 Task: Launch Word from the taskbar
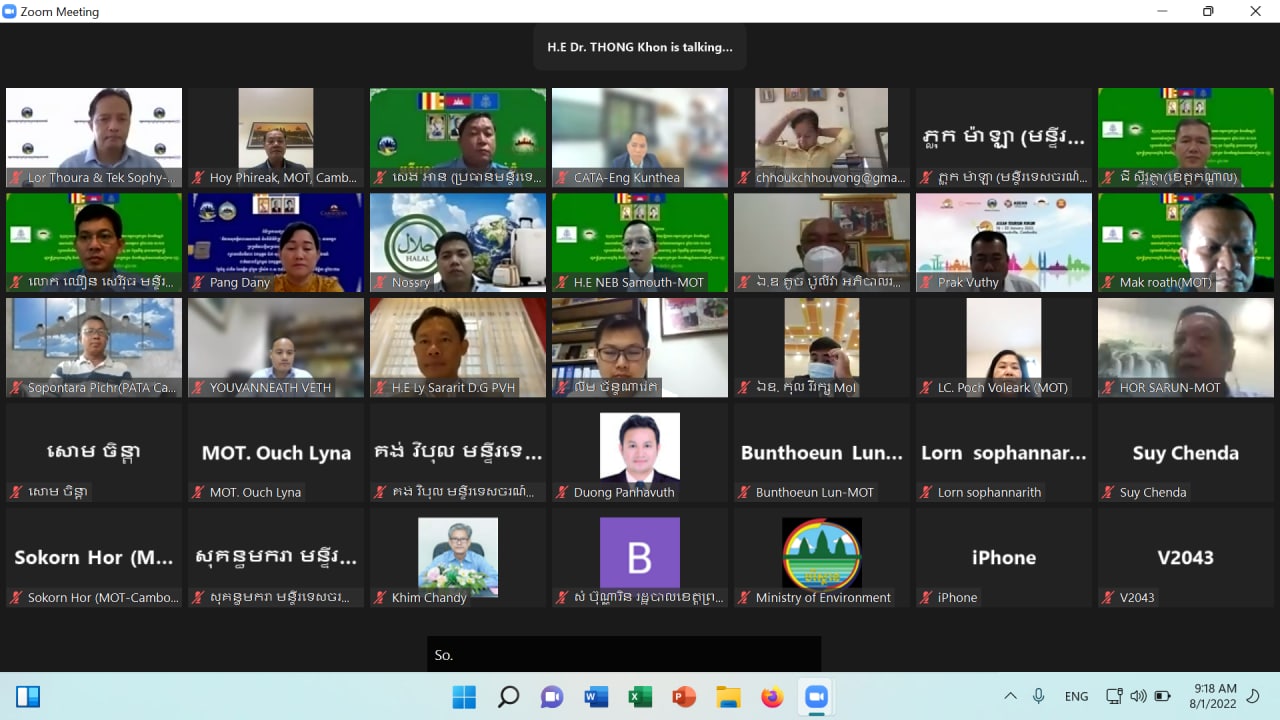[596, 697]
